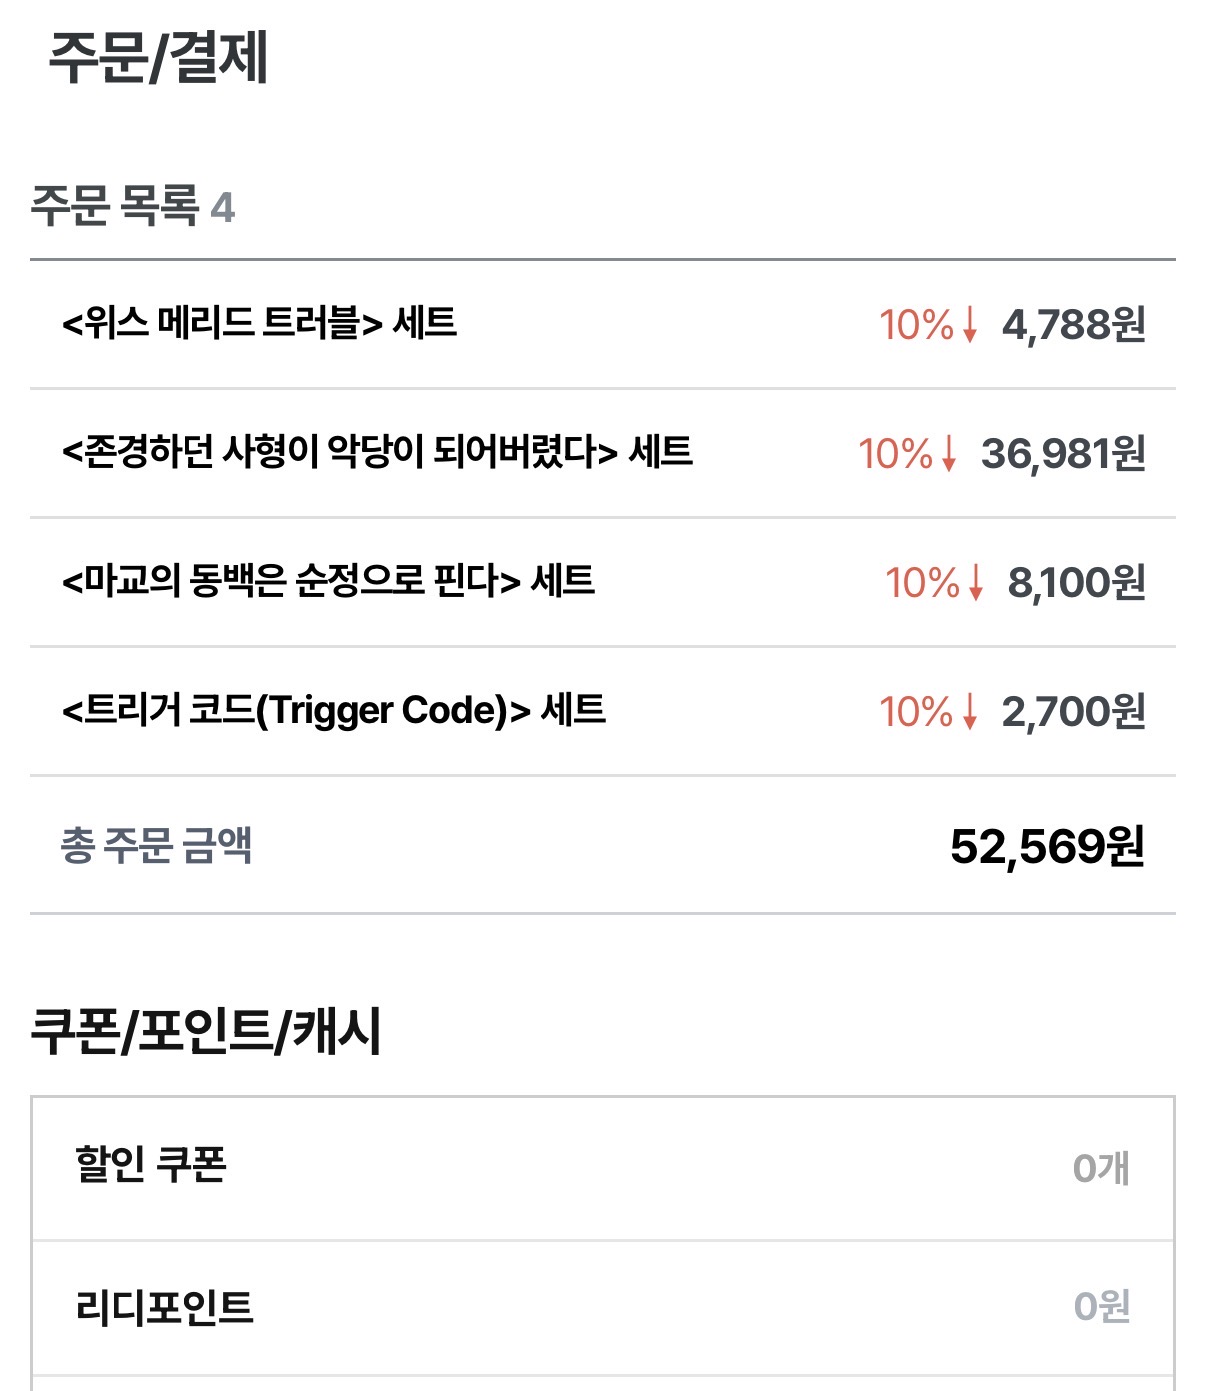Open the <위스 메리드 트러블> 세트 item
Image resolution: width=1206 pixels, height=1391 pixels.
259,324
